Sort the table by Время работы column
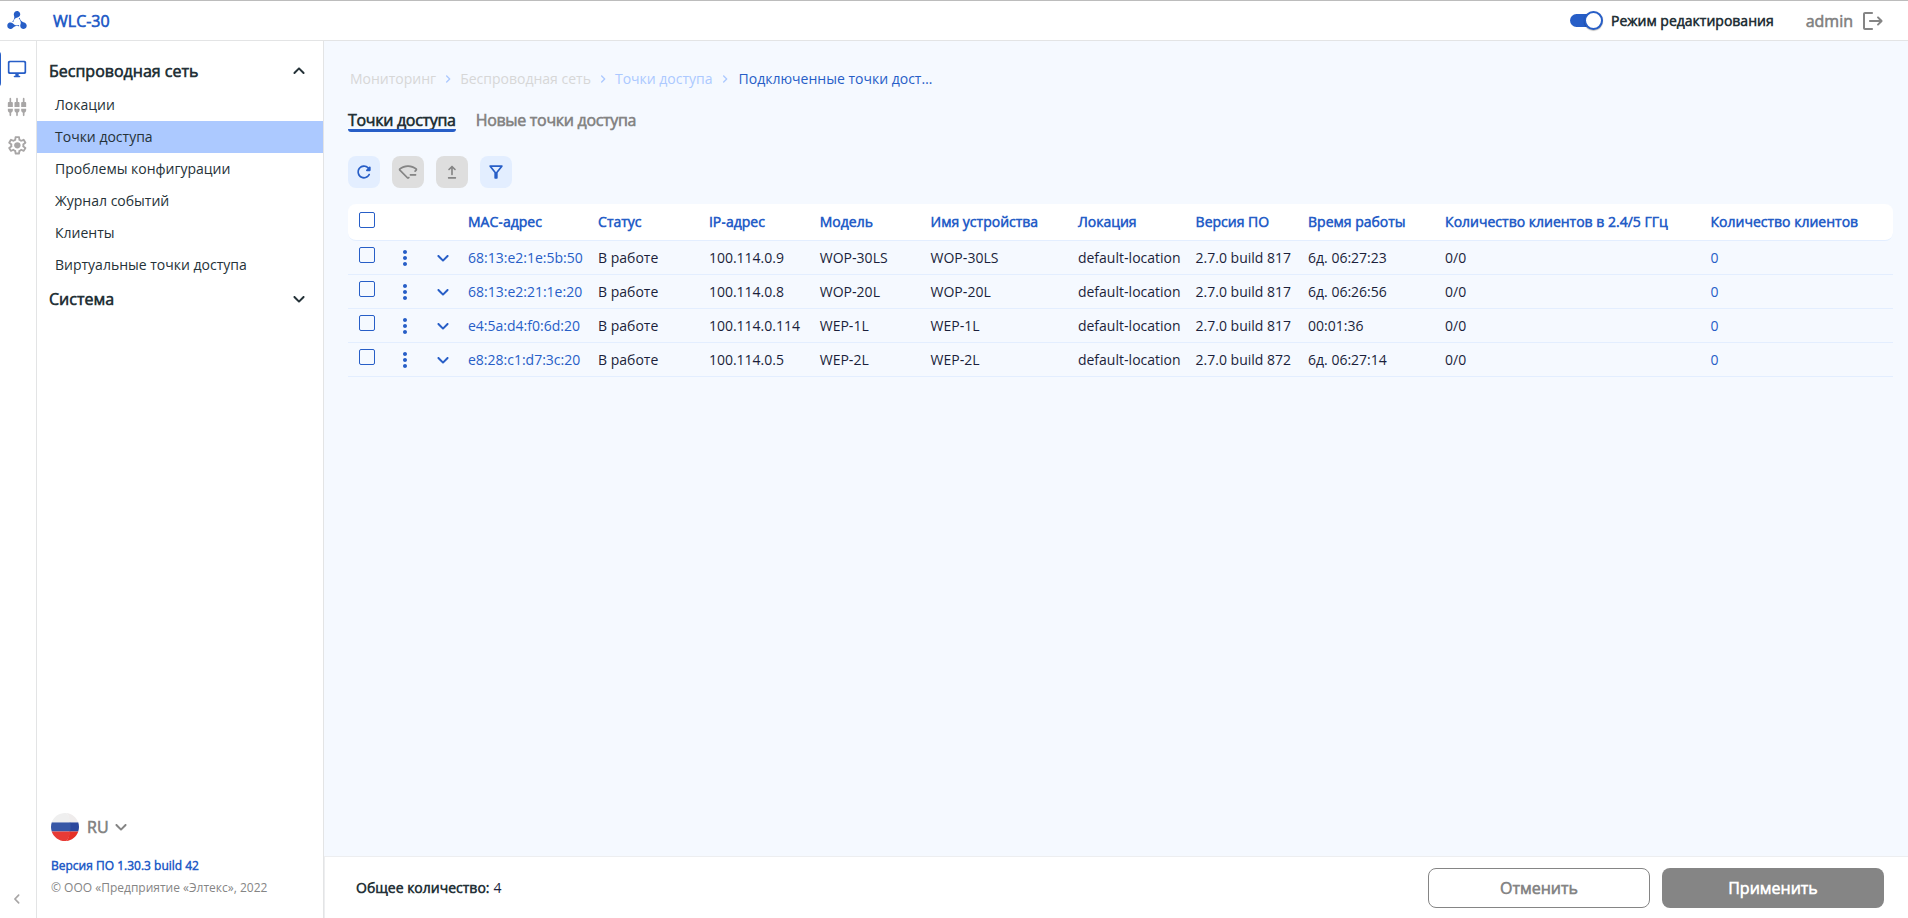The width and height of the screenshot is (1908, 918). (1356, 222)
